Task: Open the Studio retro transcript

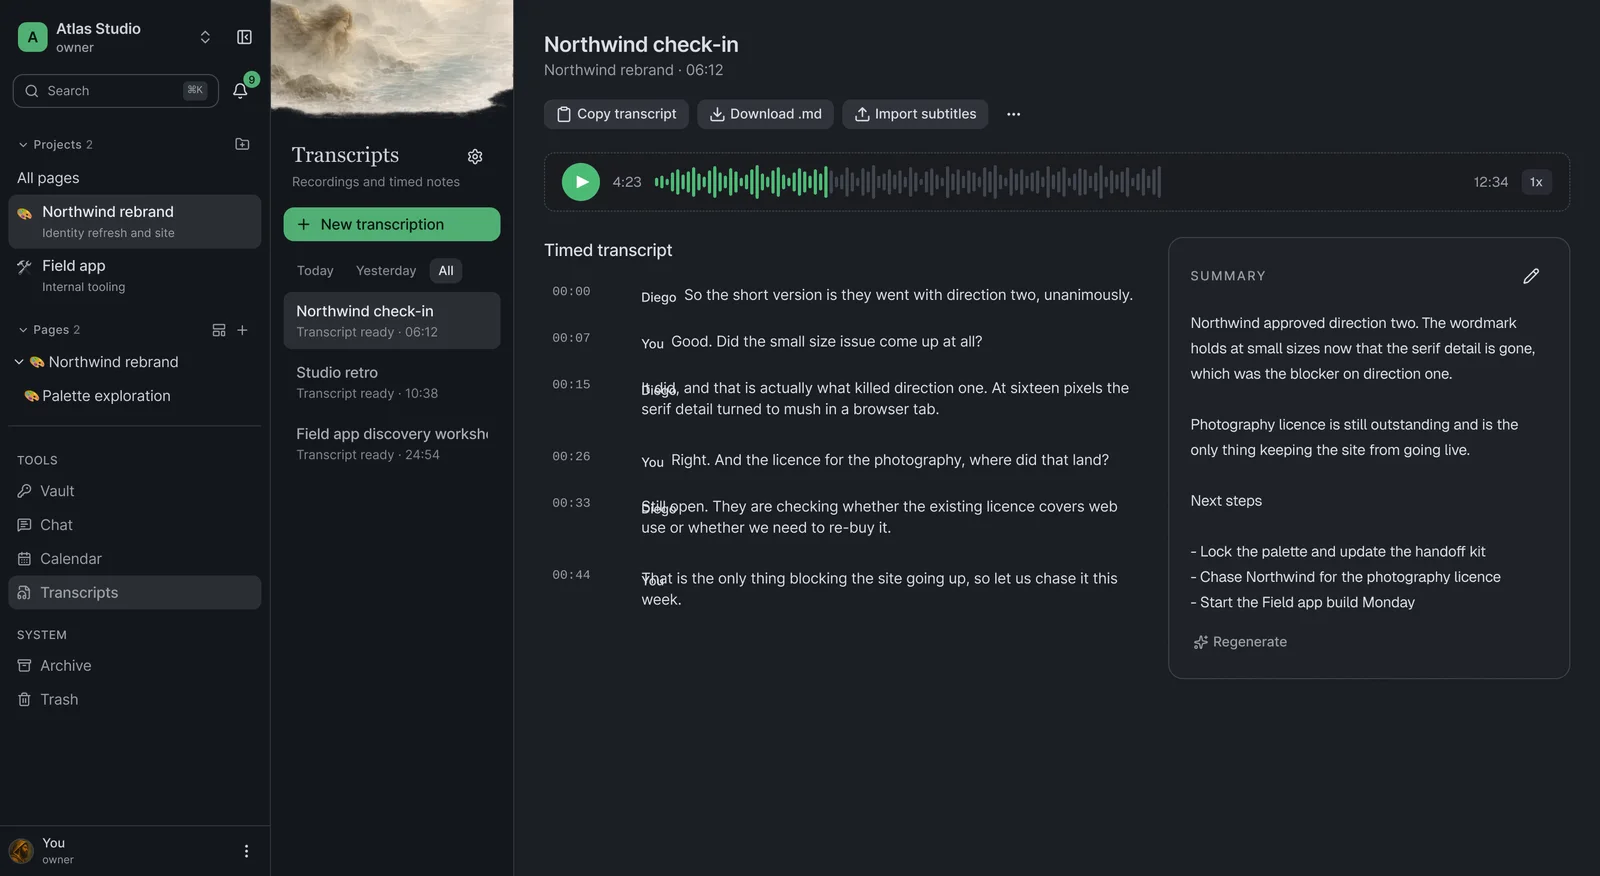Action: [x=392, y=382]
